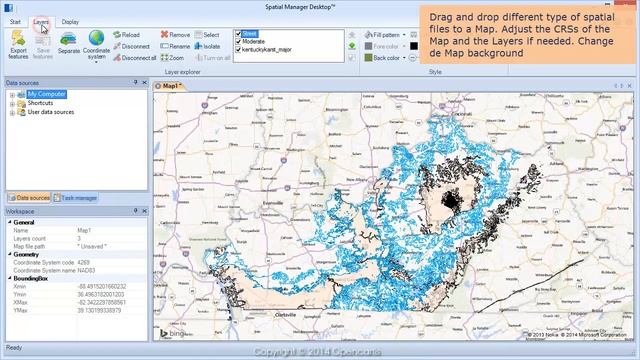Select the Street layer name
The width and height of the screenshot is (640, 360).
(249, 34)
